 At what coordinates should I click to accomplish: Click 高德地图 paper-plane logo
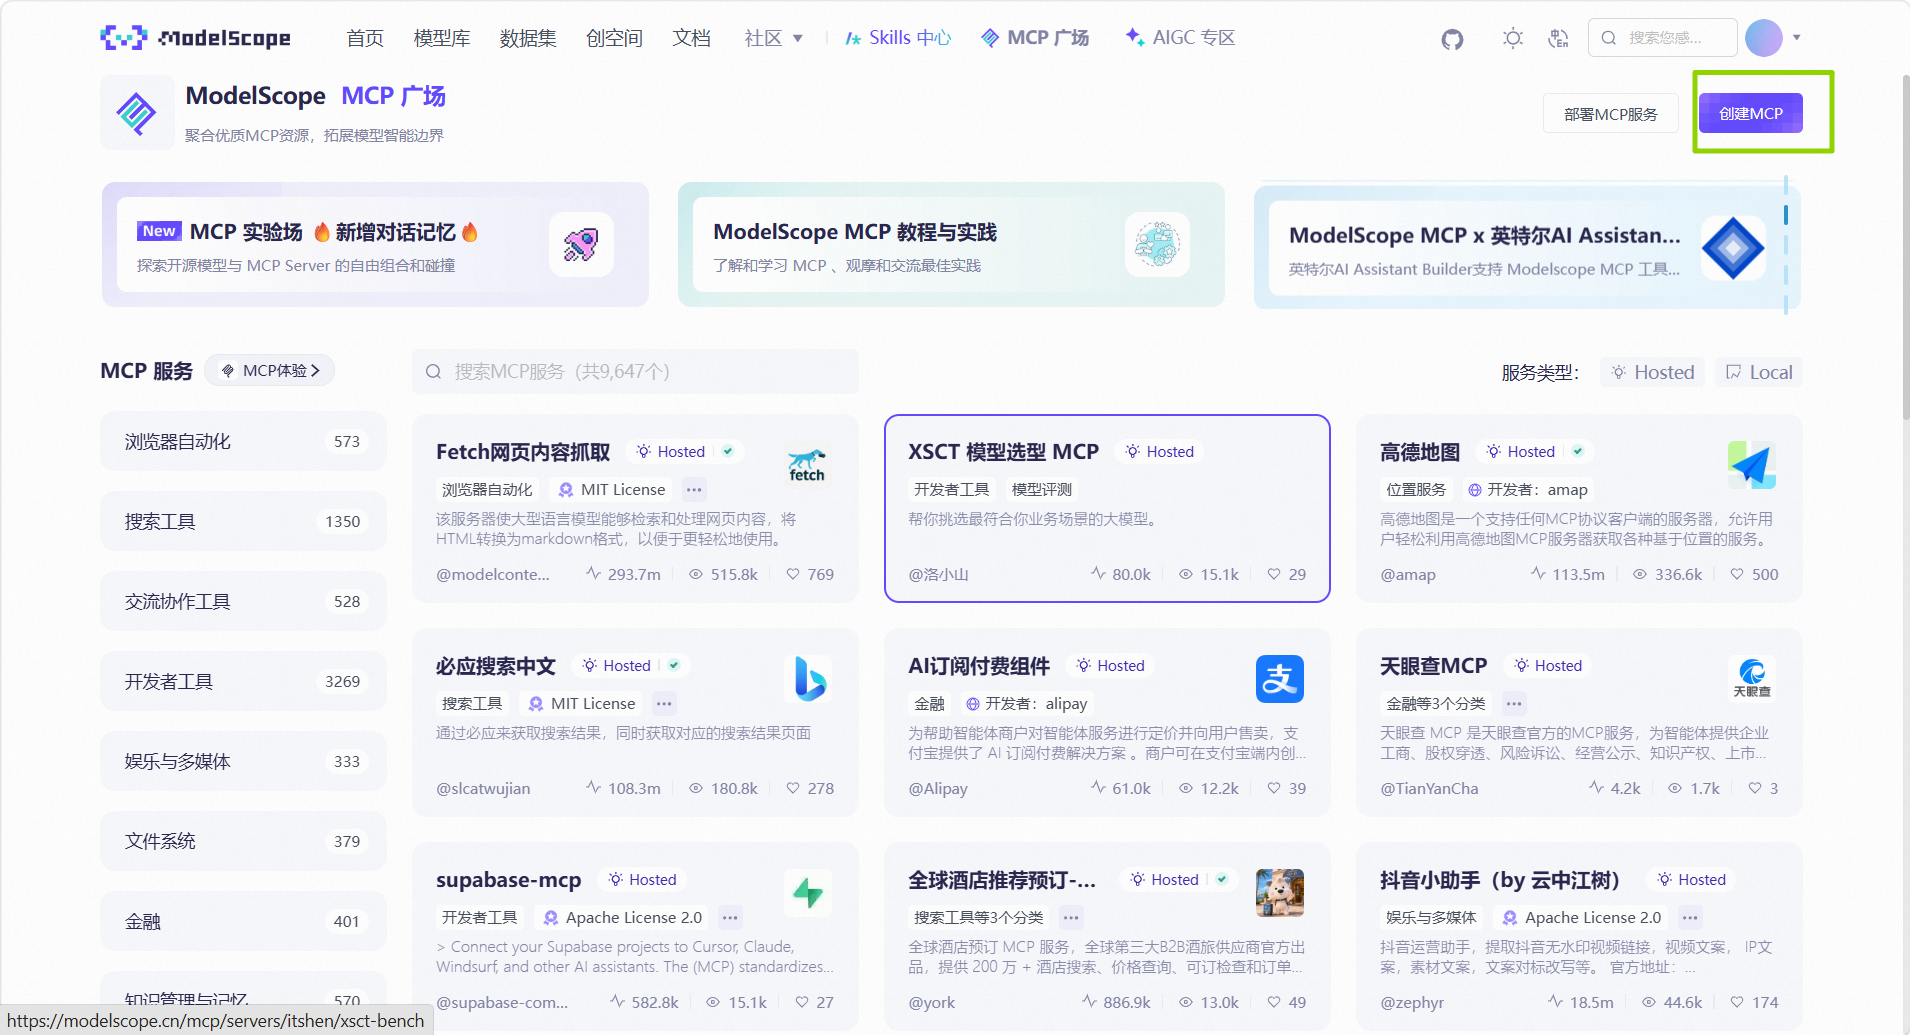point(1751,465)
